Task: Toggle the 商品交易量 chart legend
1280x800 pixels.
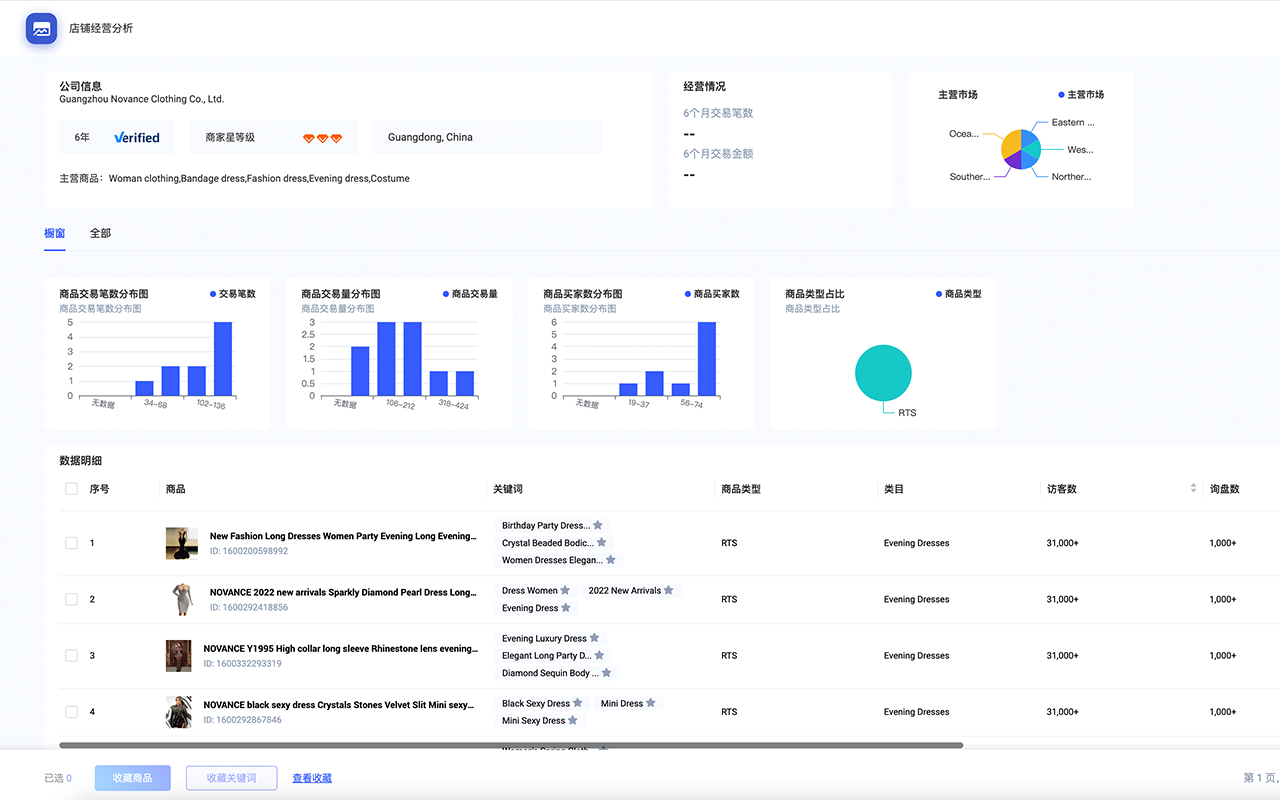Action: [x=470, y=294]
